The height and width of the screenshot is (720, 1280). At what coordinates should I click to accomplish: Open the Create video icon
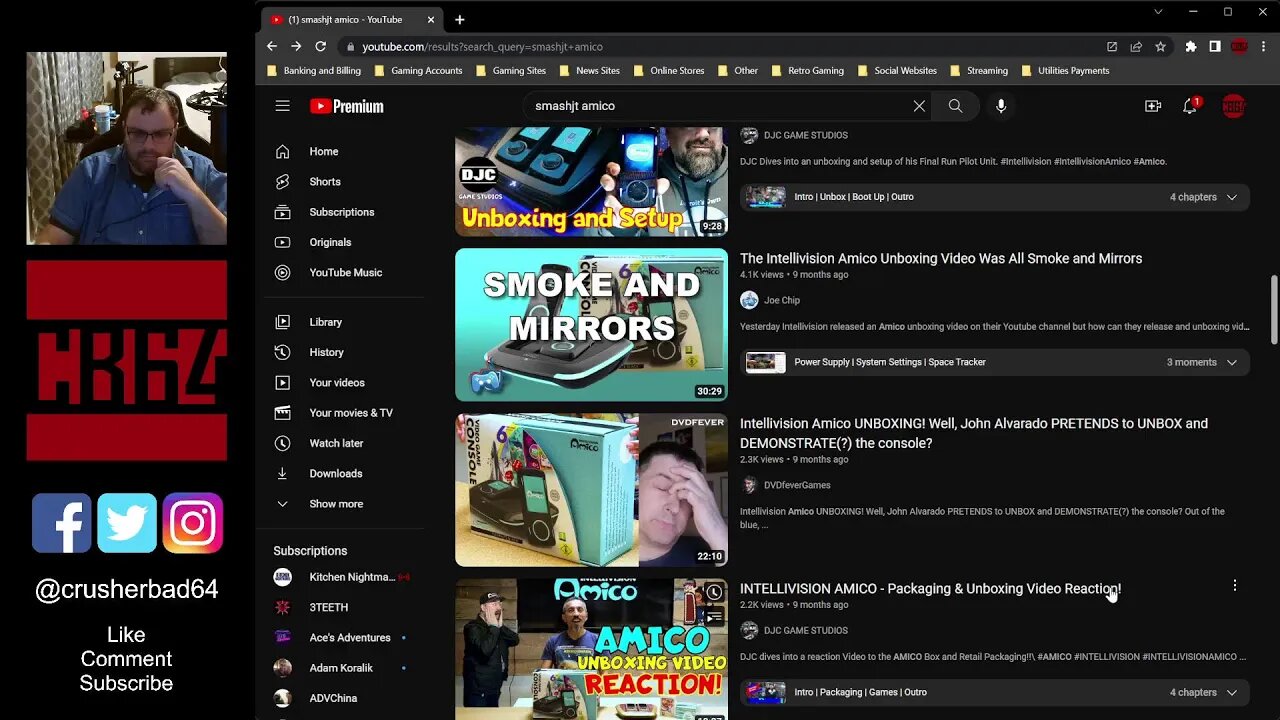click(1153, 106)
